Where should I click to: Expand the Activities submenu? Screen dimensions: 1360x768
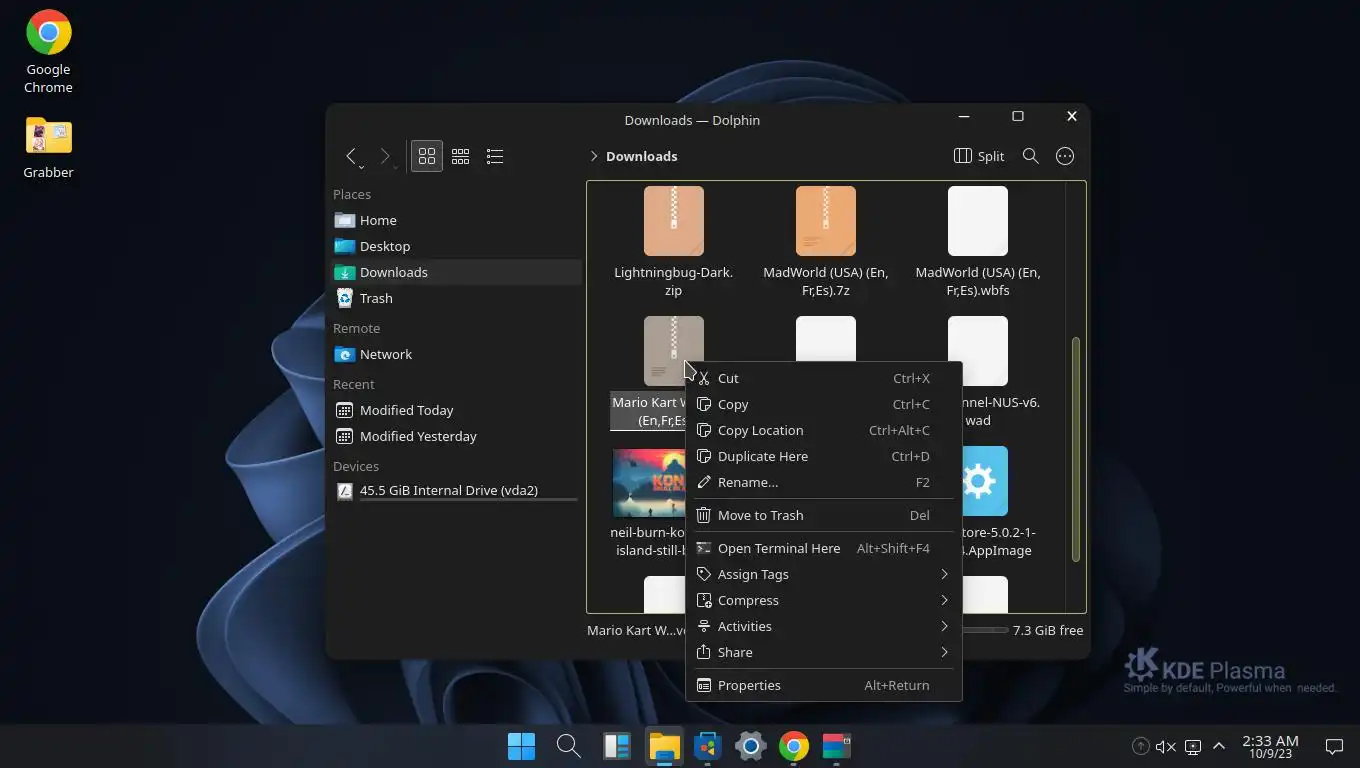click(x=823, y=626)
